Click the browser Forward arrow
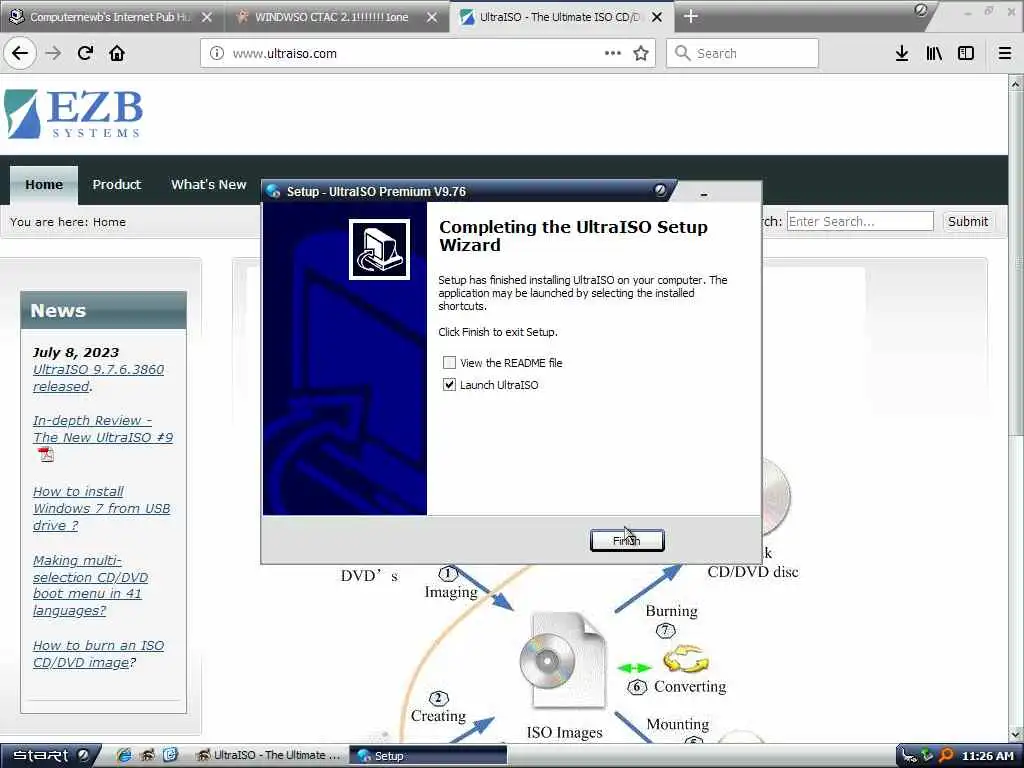Image resolution: width=1024 pixels, height=768 pixels. pos(53,53)
